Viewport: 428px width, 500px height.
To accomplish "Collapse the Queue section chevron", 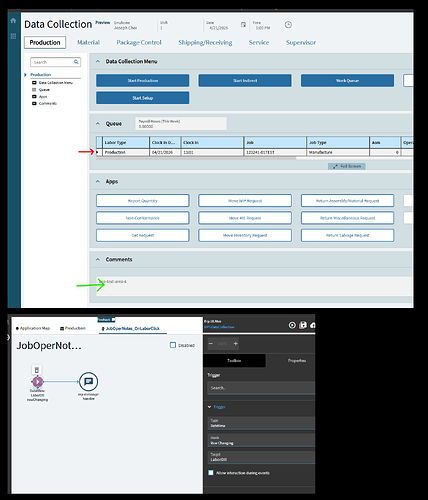I will (98, 124).
